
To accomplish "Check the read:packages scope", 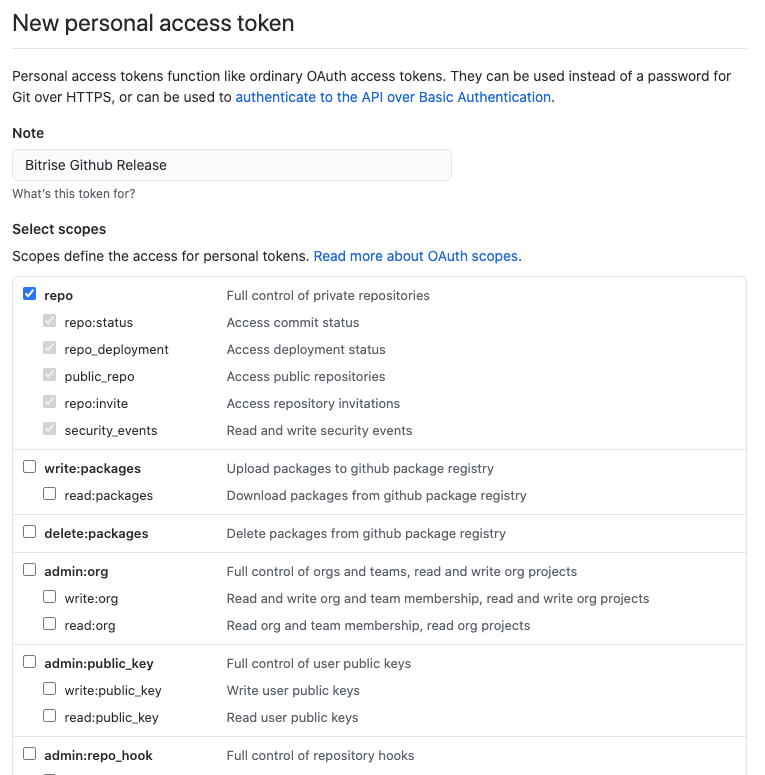I will click(x=50, y=494).
